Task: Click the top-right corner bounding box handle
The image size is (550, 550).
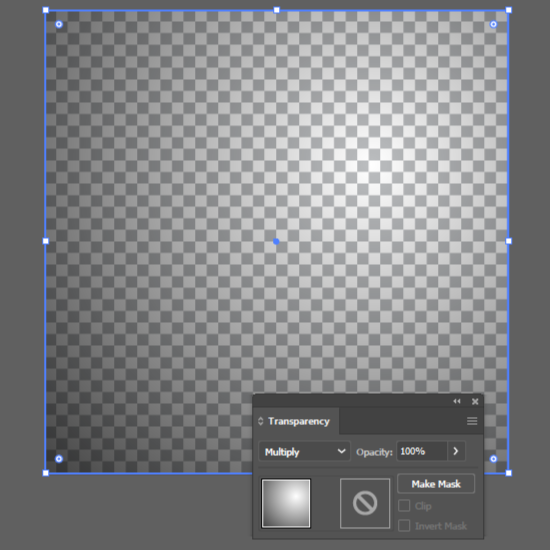Action: click(x=509, y=10)
